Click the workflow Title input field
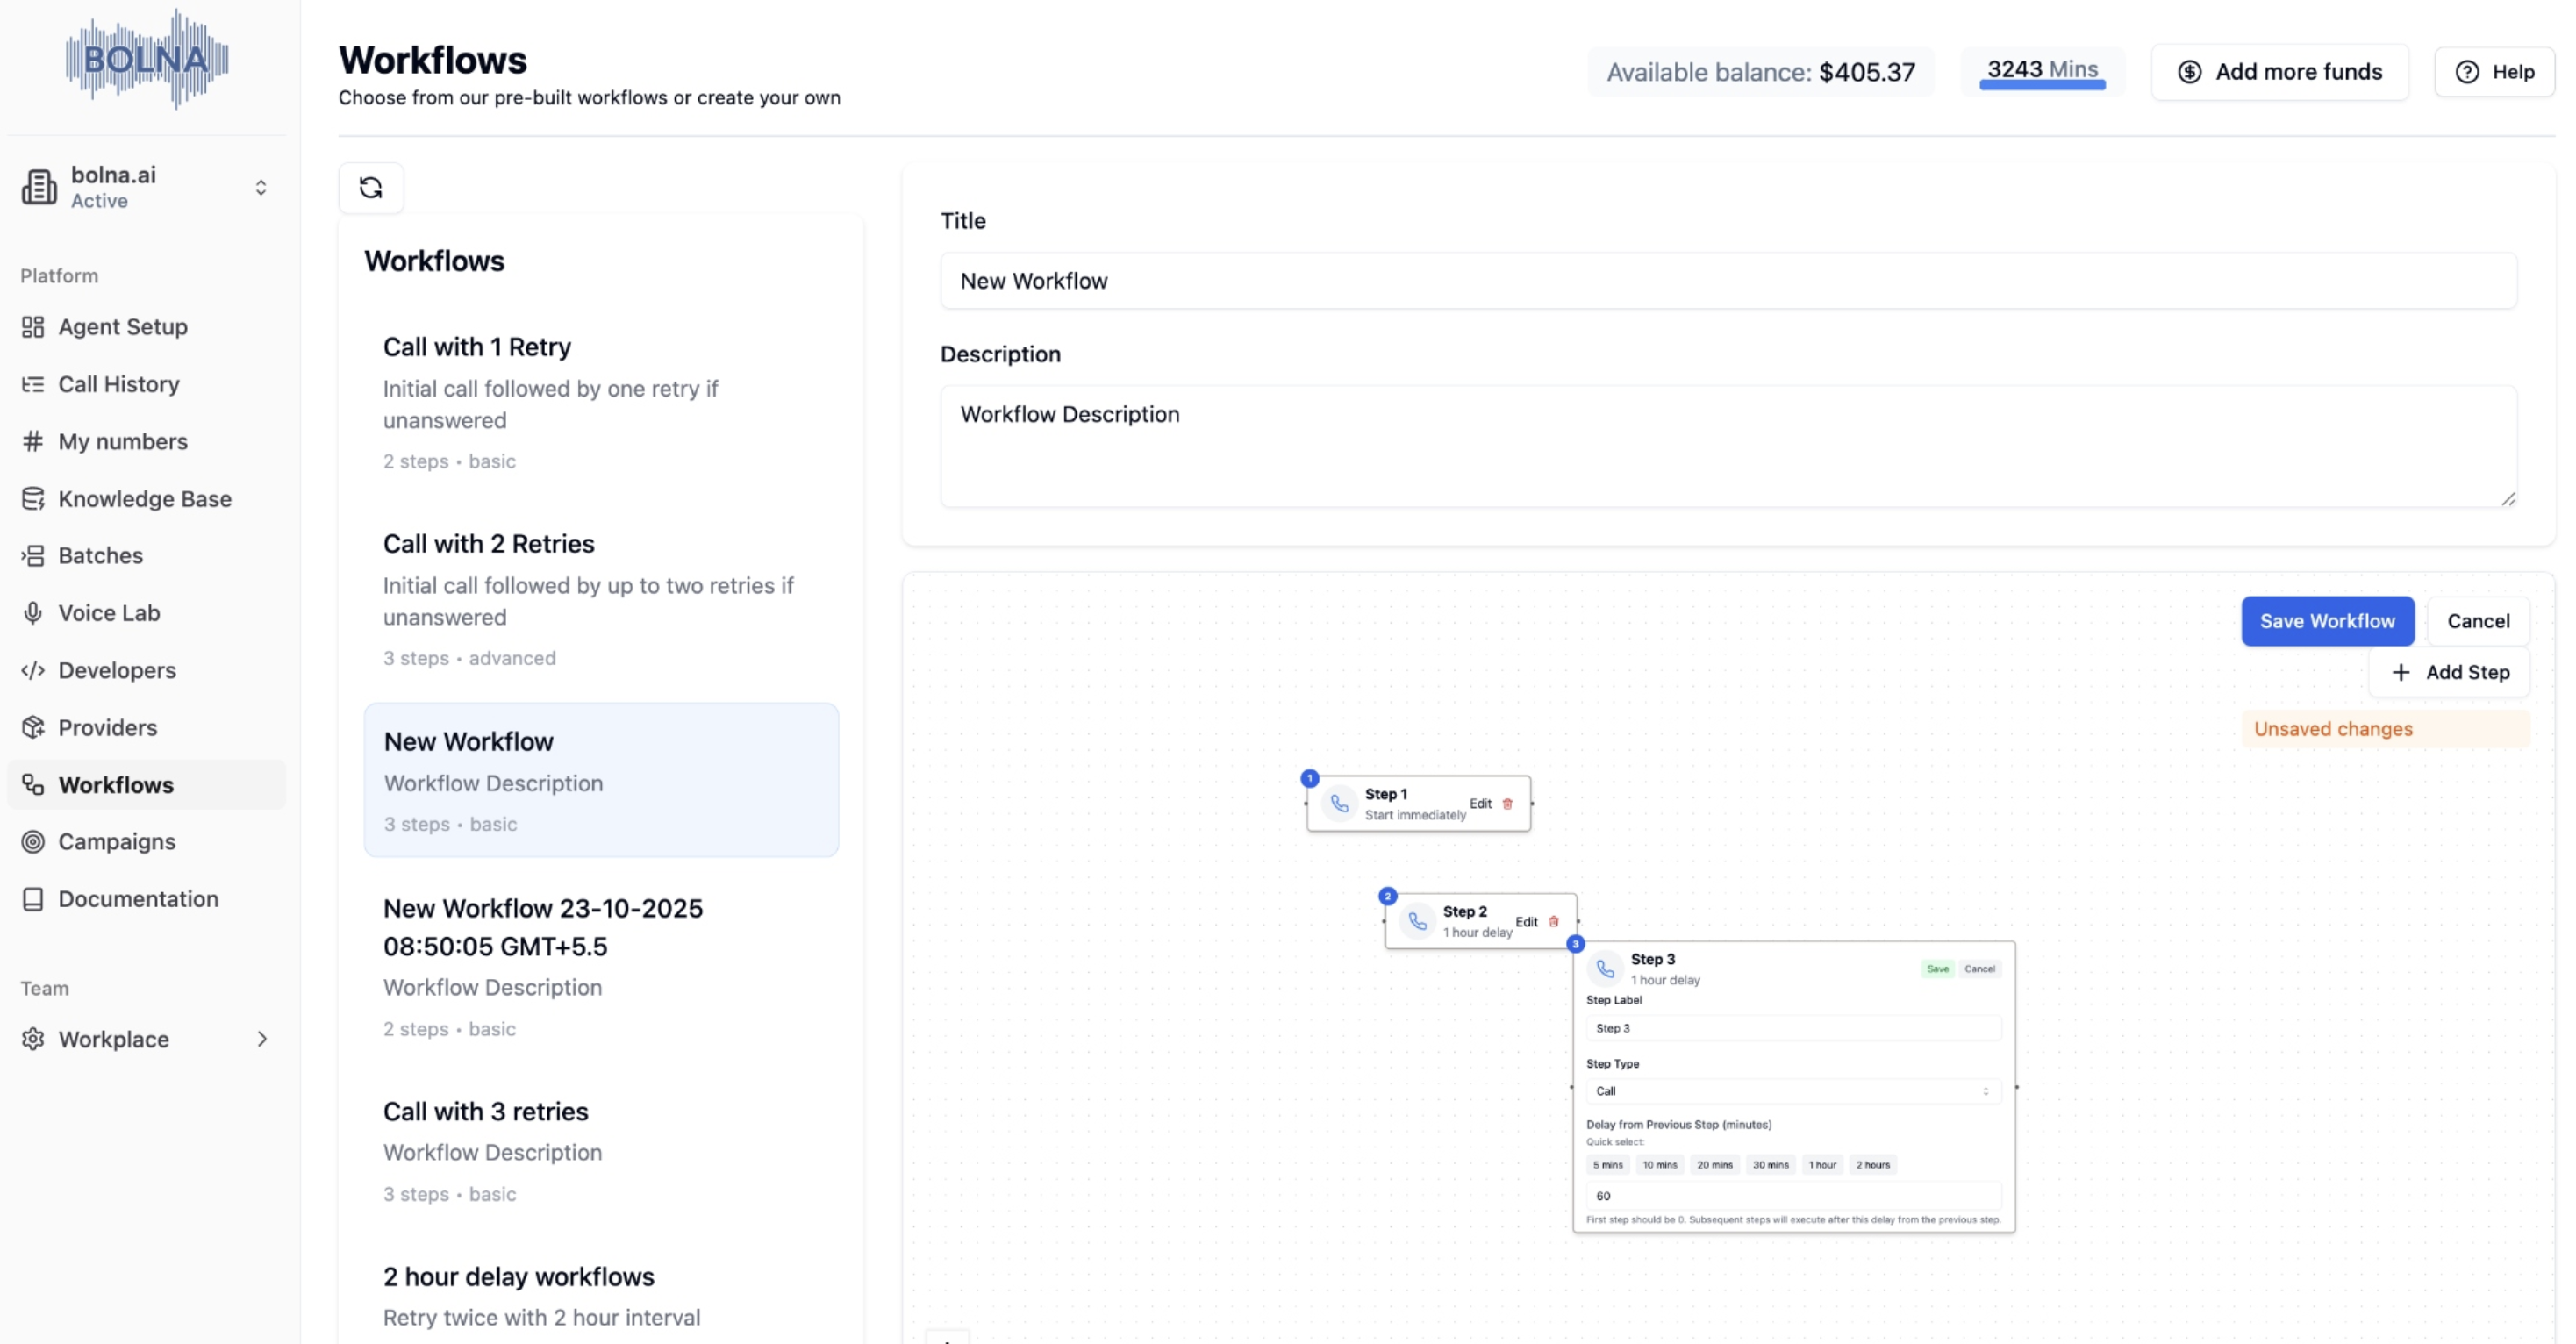This screenshot has width=2576, height=1344. [x=1727, y=281]
